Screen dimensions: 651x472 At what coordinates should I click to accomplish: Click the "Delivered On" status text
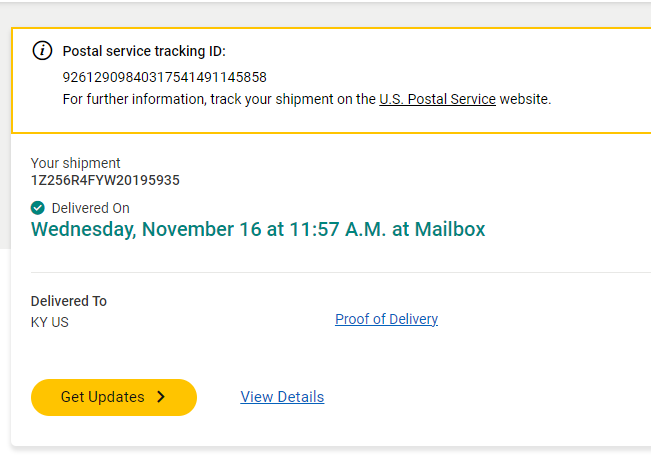click(90, 208)
